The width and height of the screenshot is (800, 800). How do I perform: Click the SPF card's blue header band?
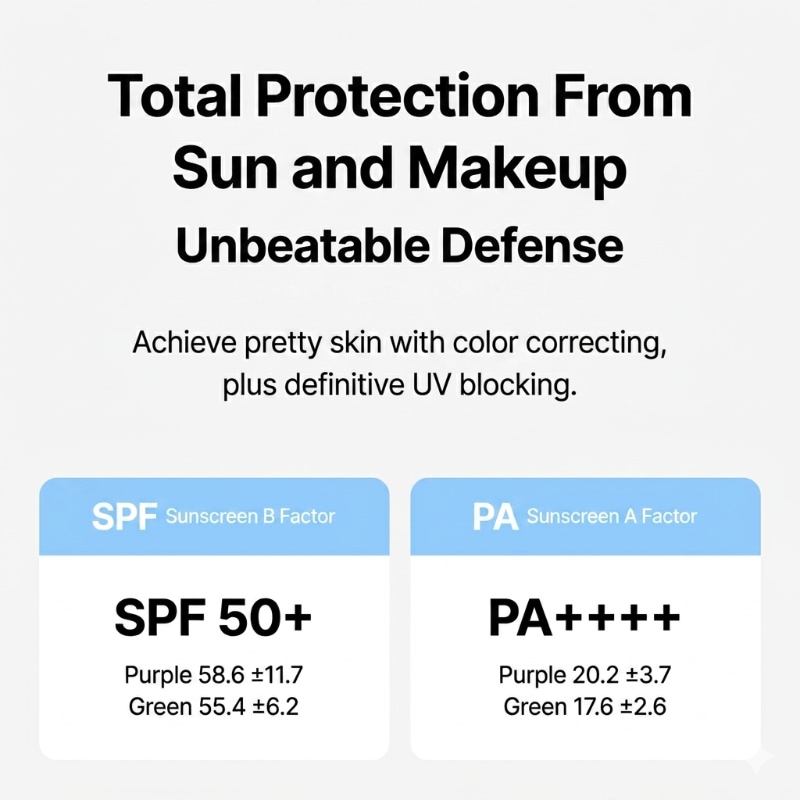(214, 516)
